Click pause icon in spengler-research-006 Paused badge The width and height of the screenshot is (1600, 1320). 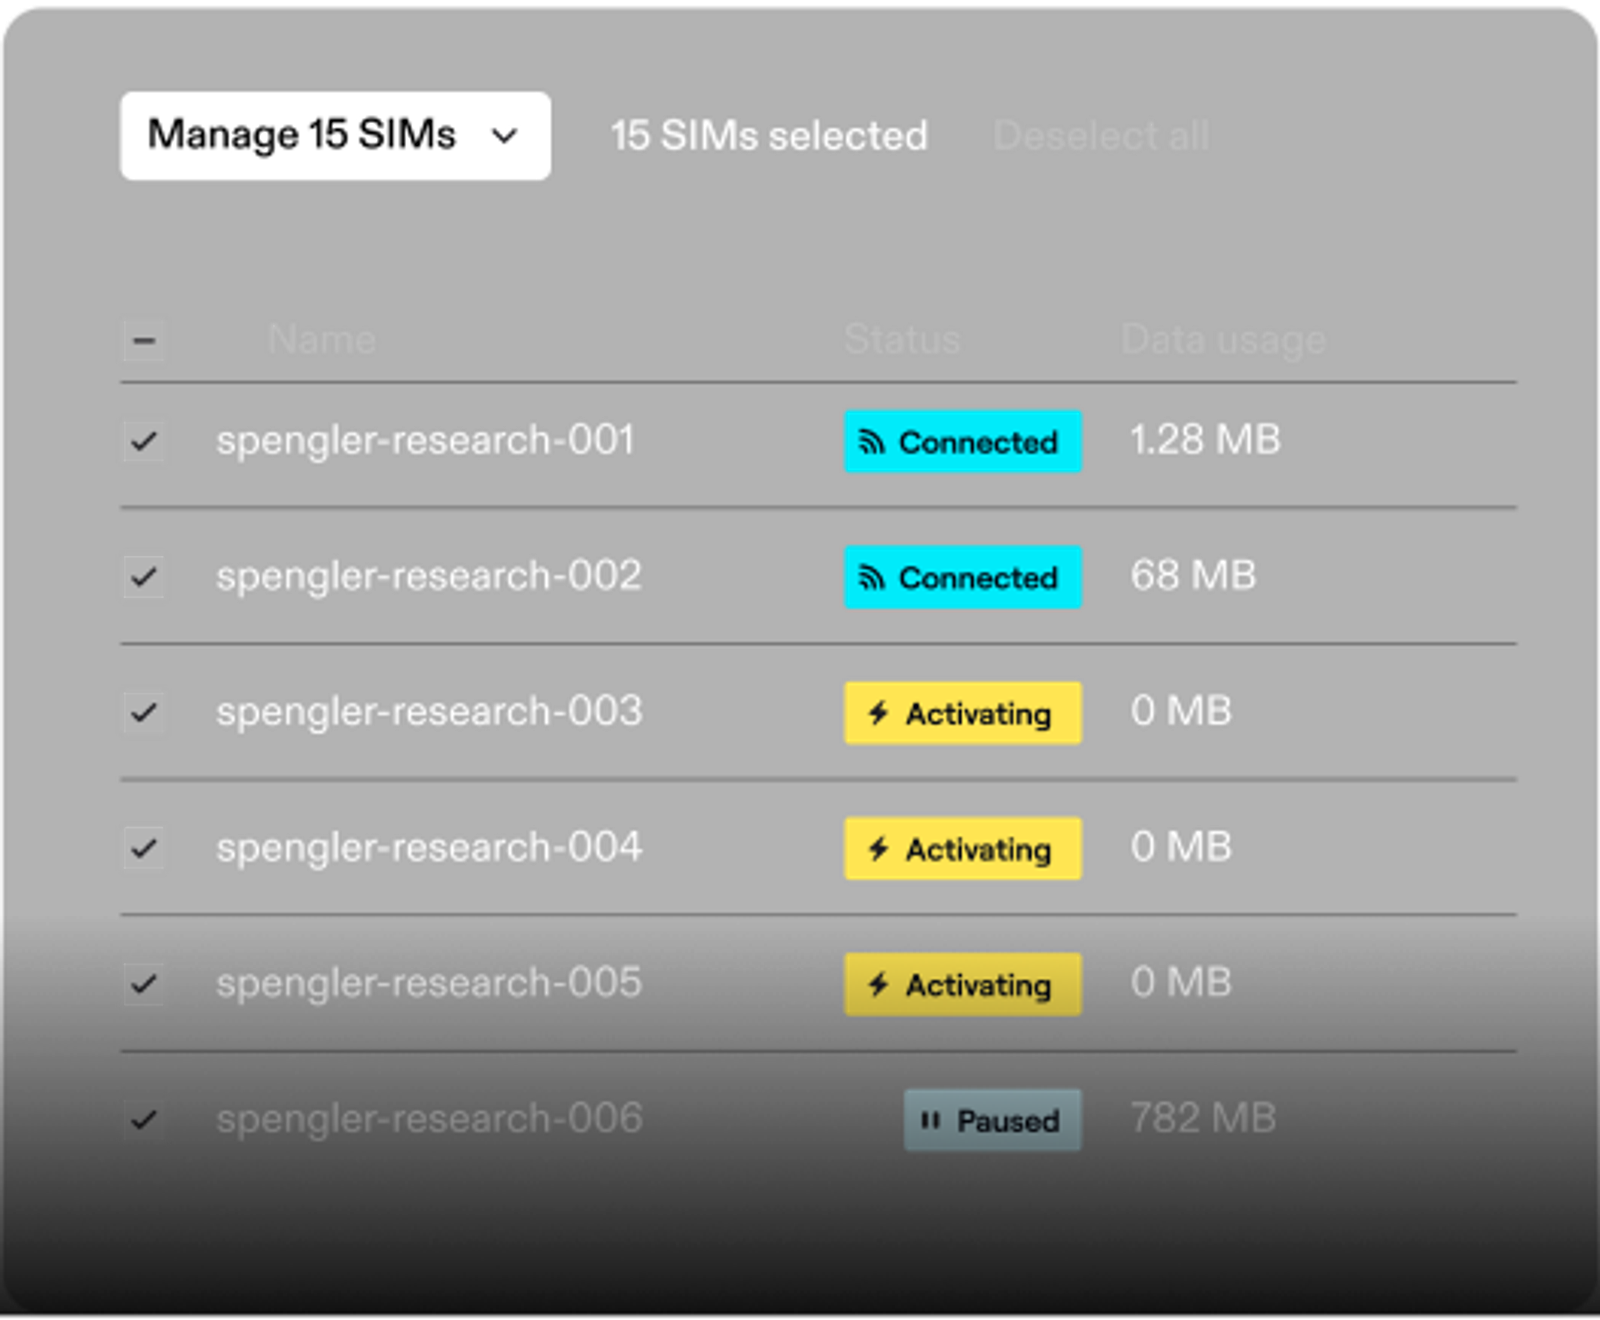pos(930,1120)
